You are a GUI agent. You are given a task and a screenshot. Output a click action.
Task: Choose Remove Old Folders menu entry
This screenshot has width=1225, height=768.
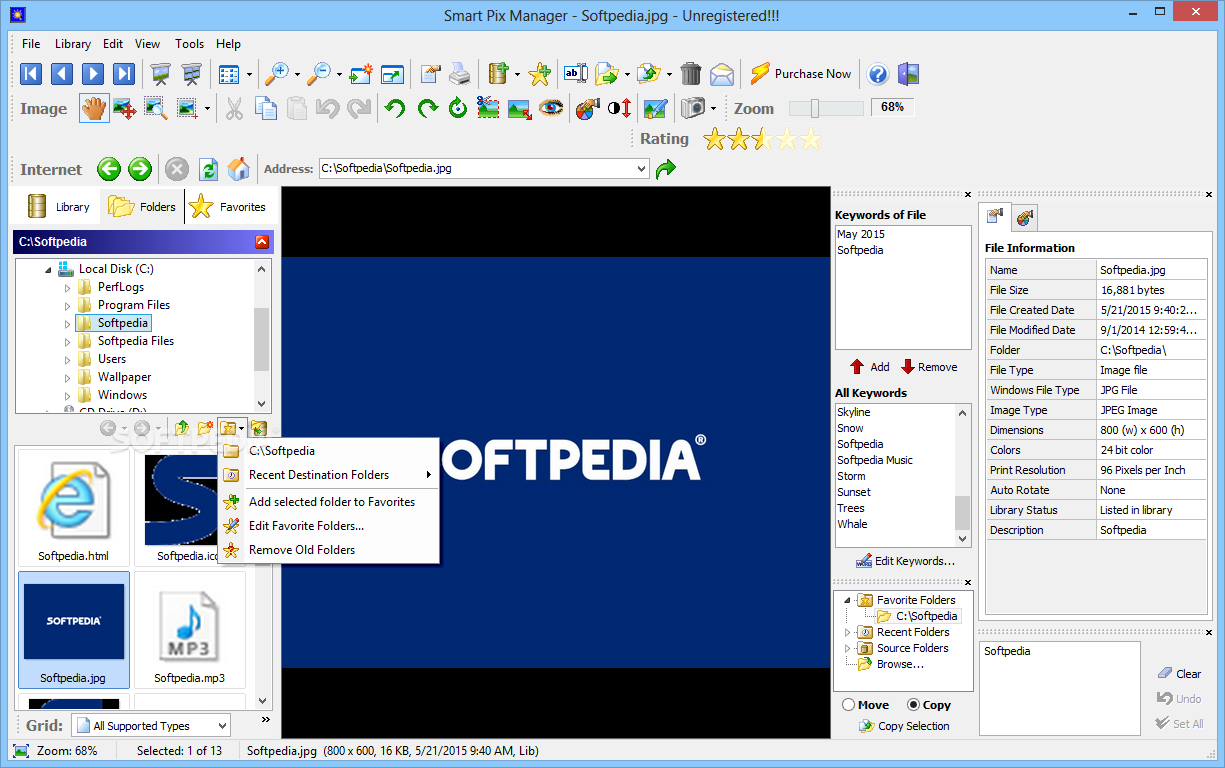click(x=329, y=550)
